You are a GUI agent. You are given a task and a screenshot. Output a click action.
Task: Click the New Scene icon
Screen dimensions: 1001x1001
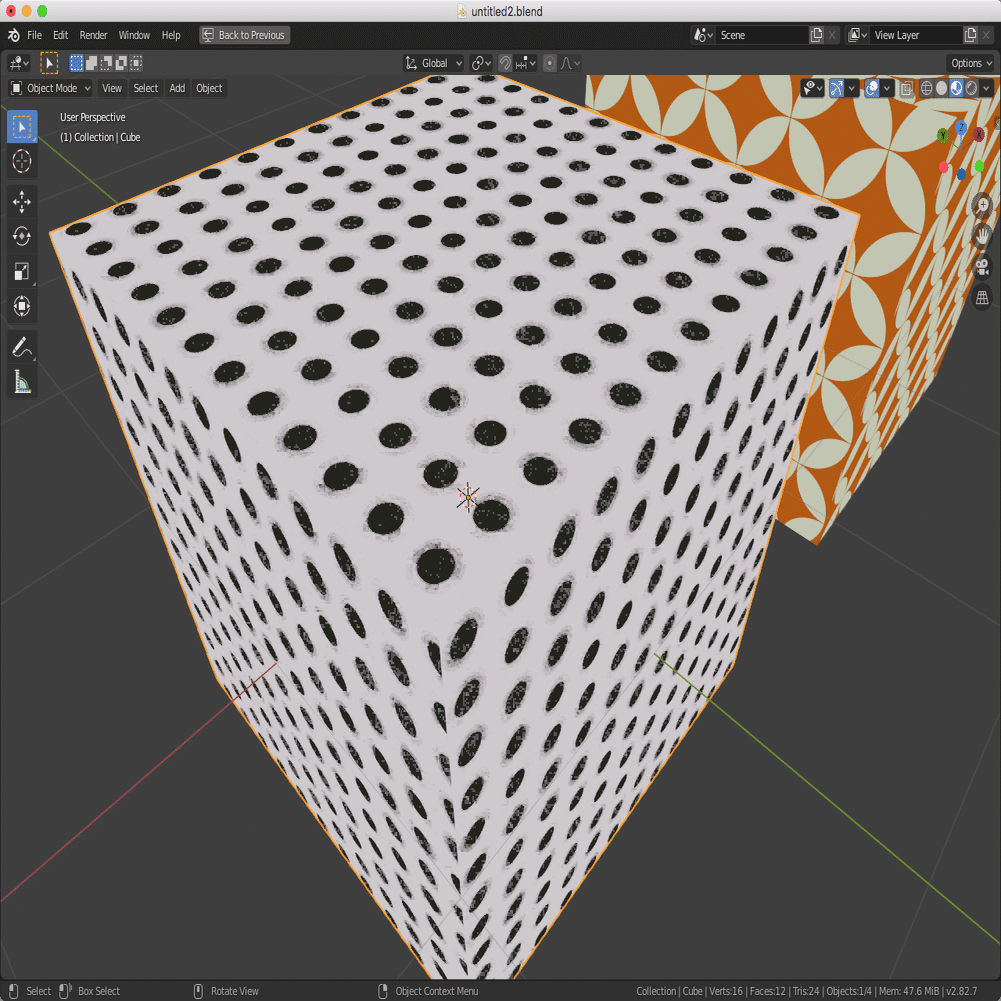pos(817,35)
